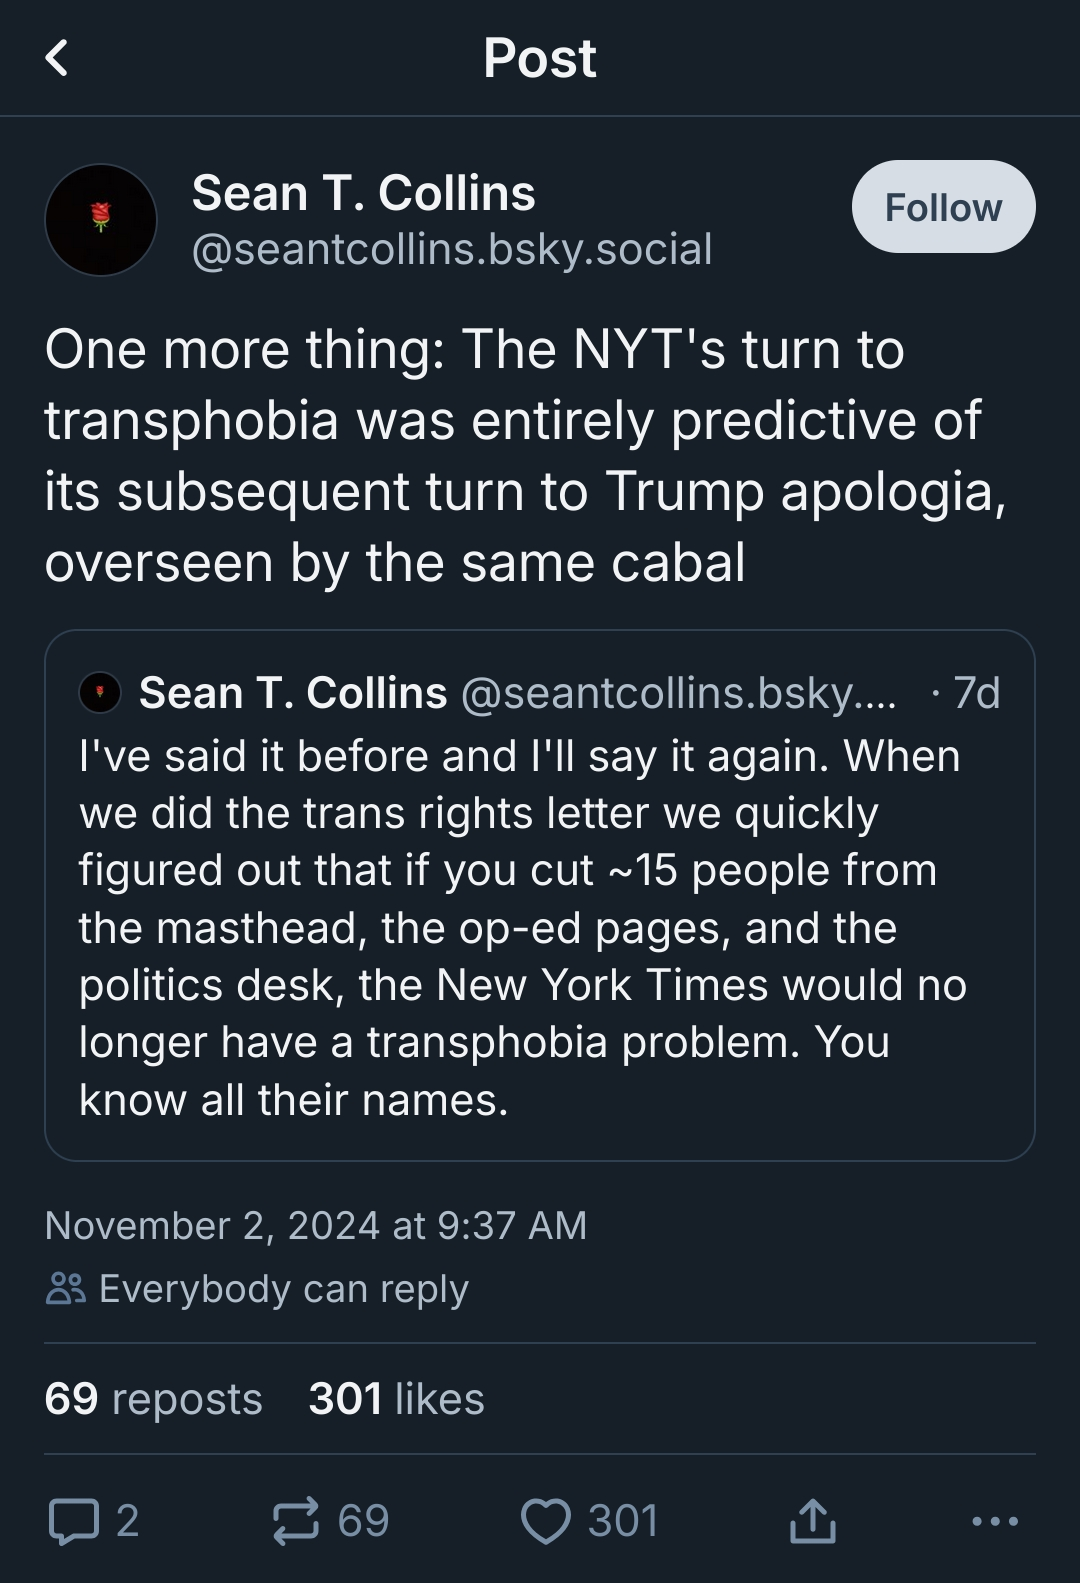
Task: View the list of 69 reposts
Action: pyautogui.click(x=153, y=1398)
